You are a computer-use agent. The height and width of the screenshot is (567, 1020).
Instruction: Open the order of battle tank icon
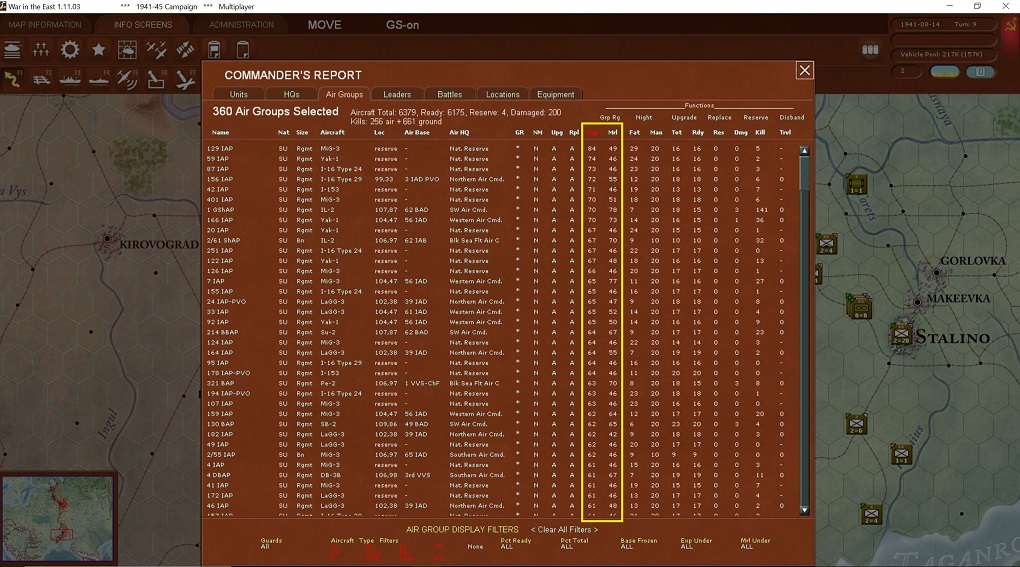(12, 49)
